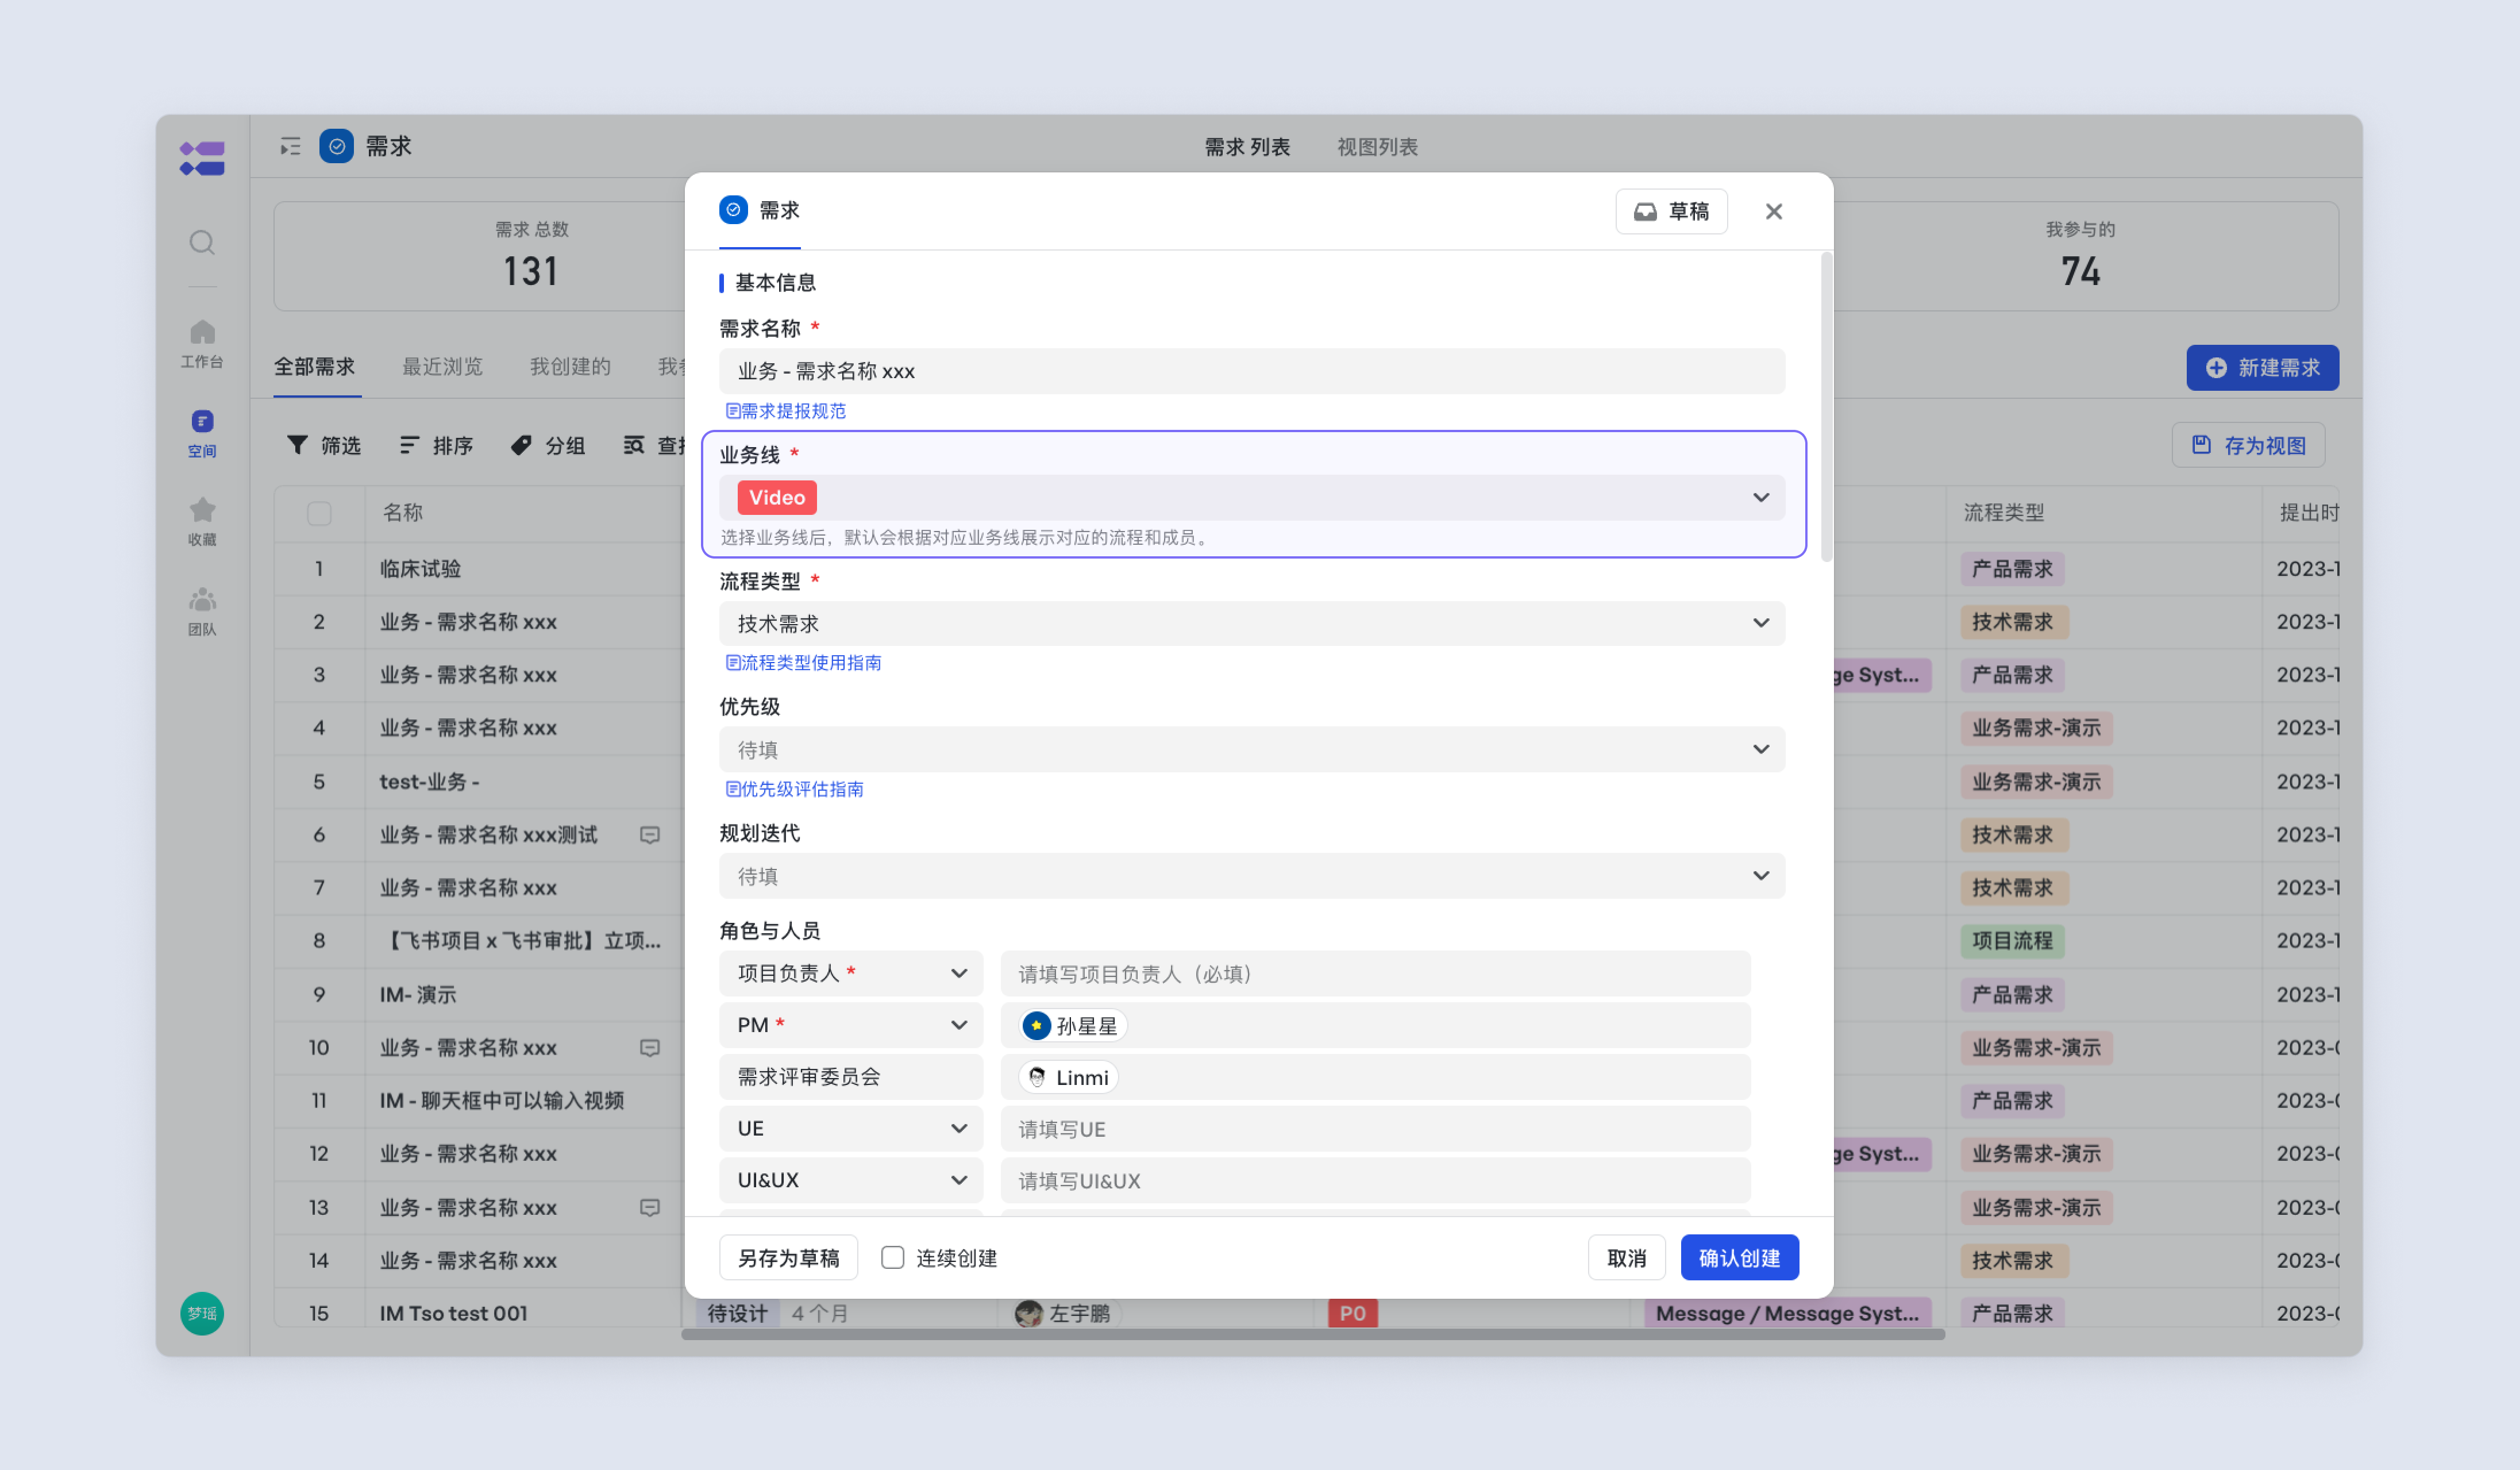Open the search icon in the sidebar

tap(202, 242)
